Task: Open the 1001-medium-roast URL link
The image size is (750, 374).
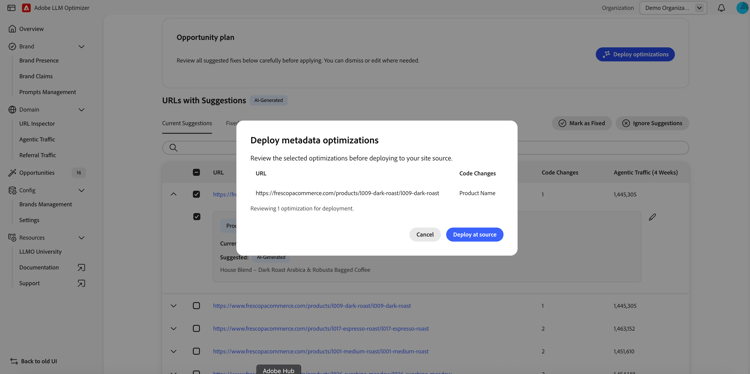Action: click(x=320, y=352)
